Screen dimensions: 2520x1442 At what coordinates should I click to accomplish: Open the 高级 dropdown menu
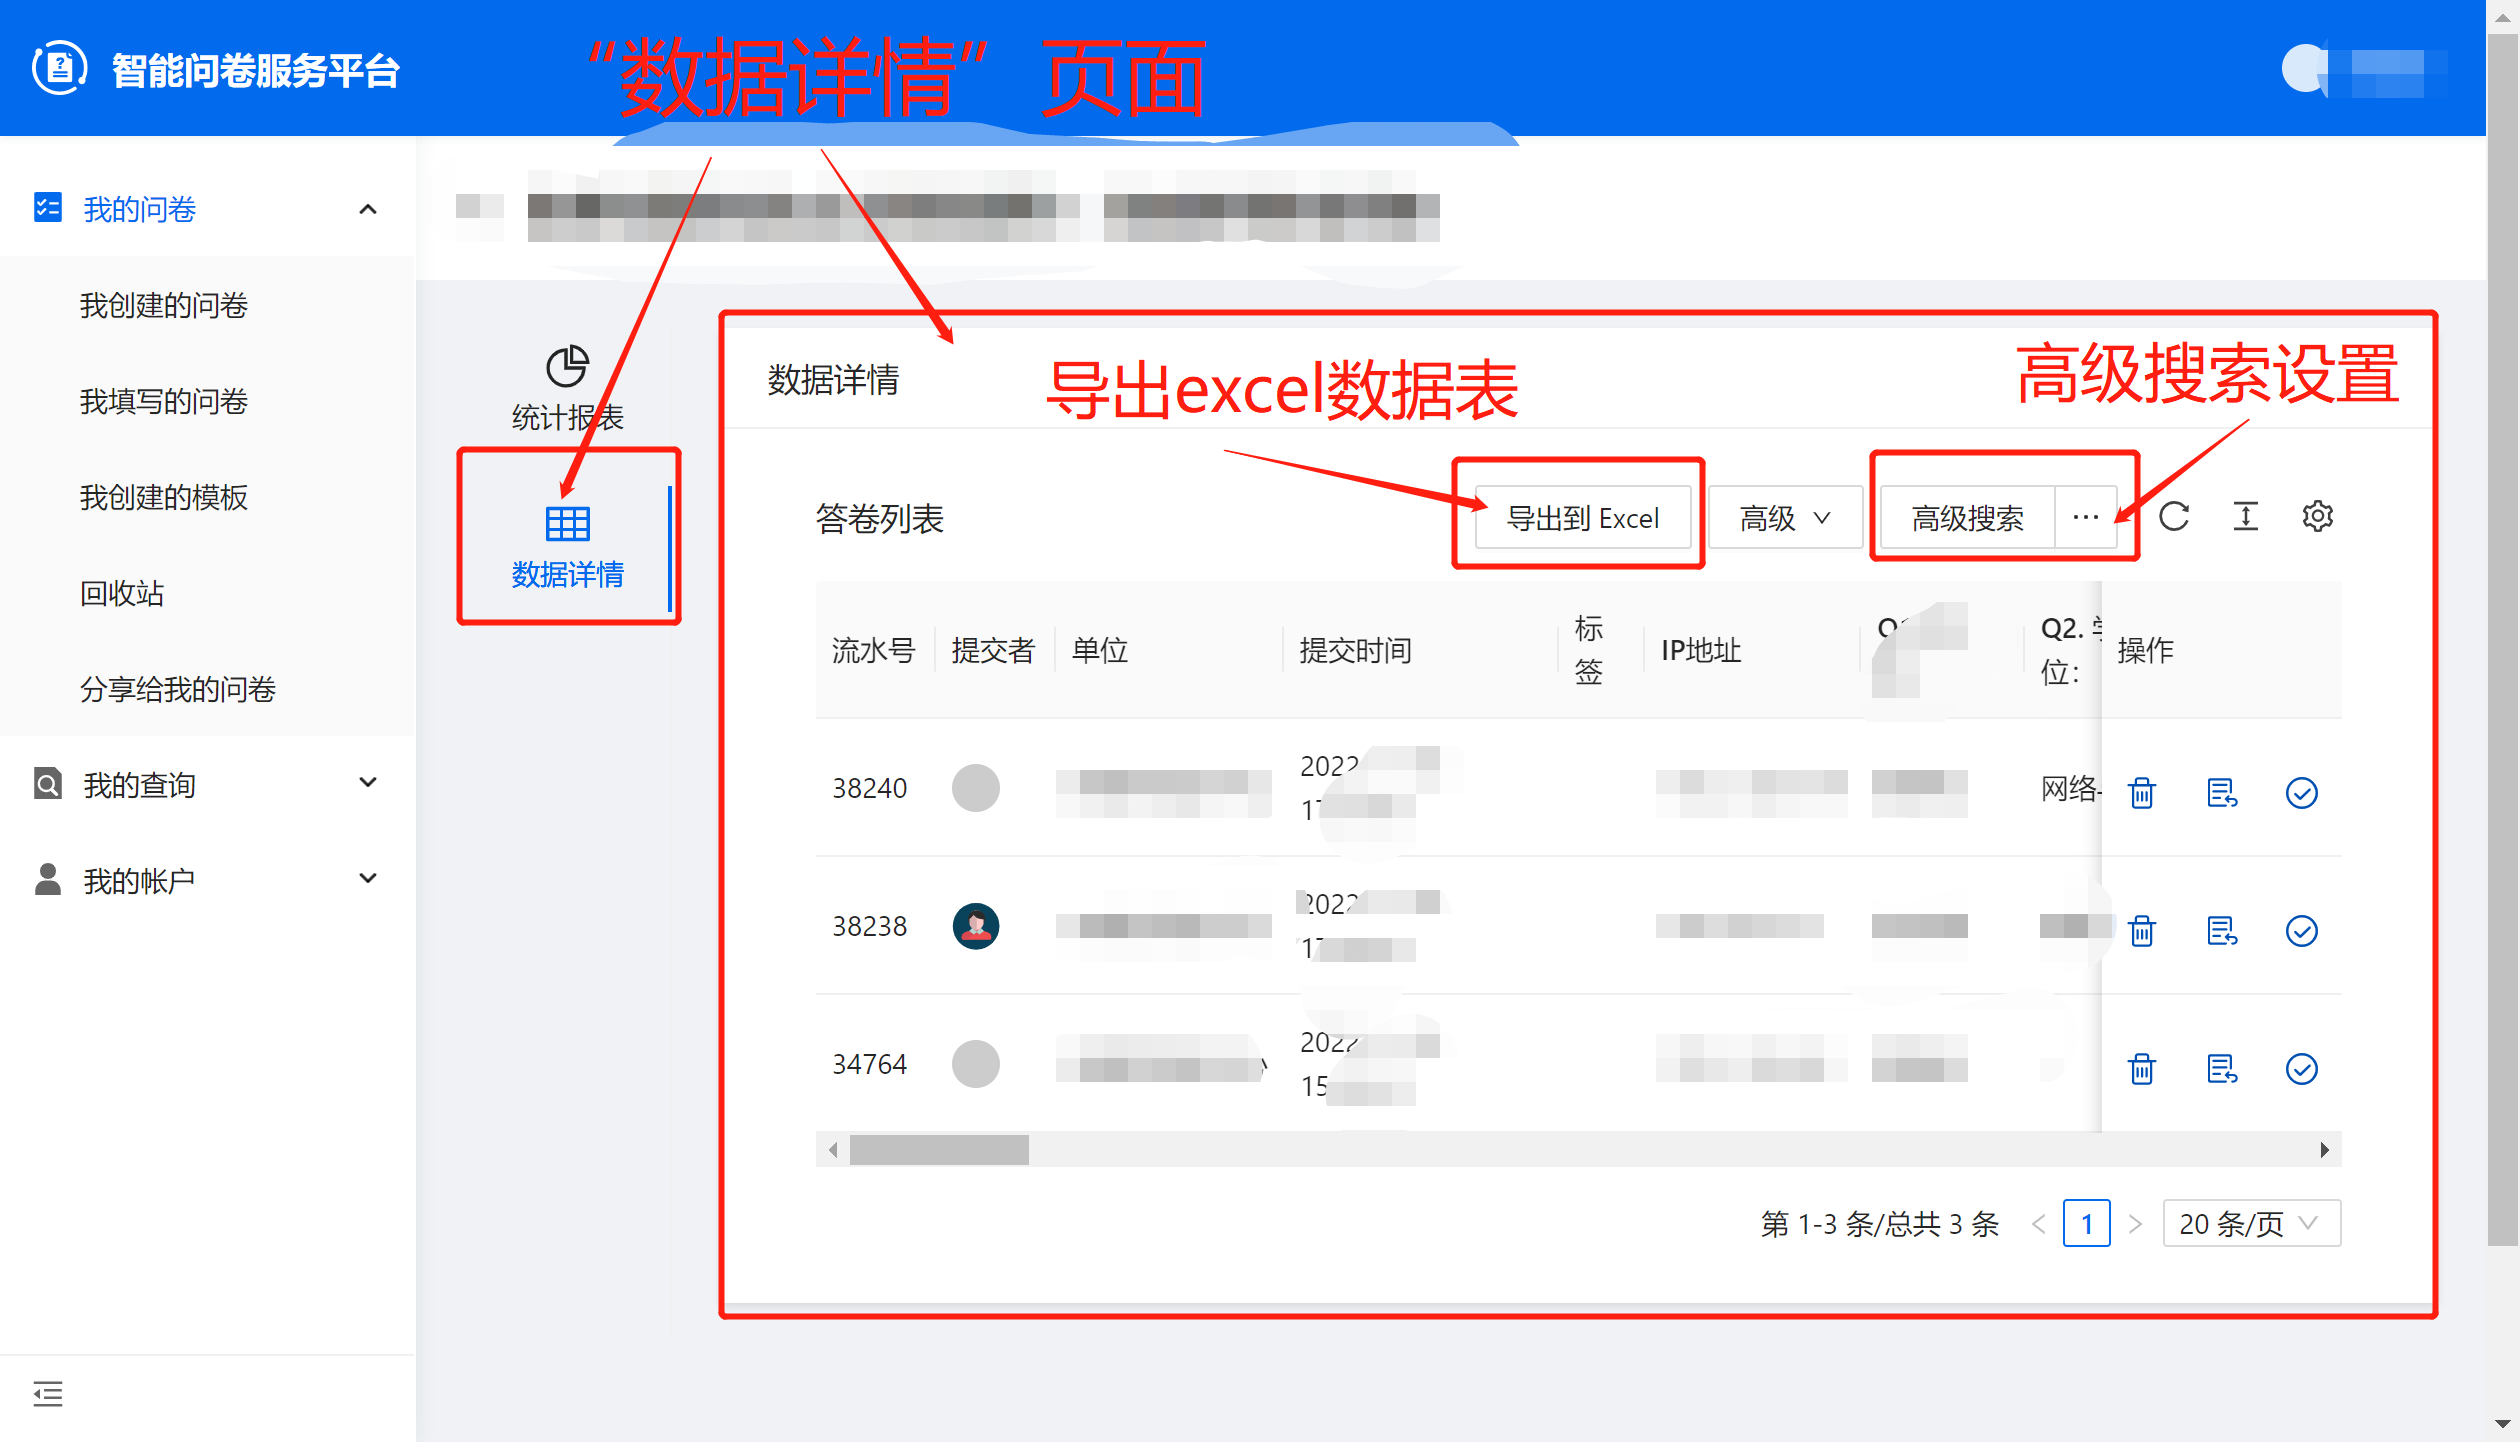pos(1784,518)
